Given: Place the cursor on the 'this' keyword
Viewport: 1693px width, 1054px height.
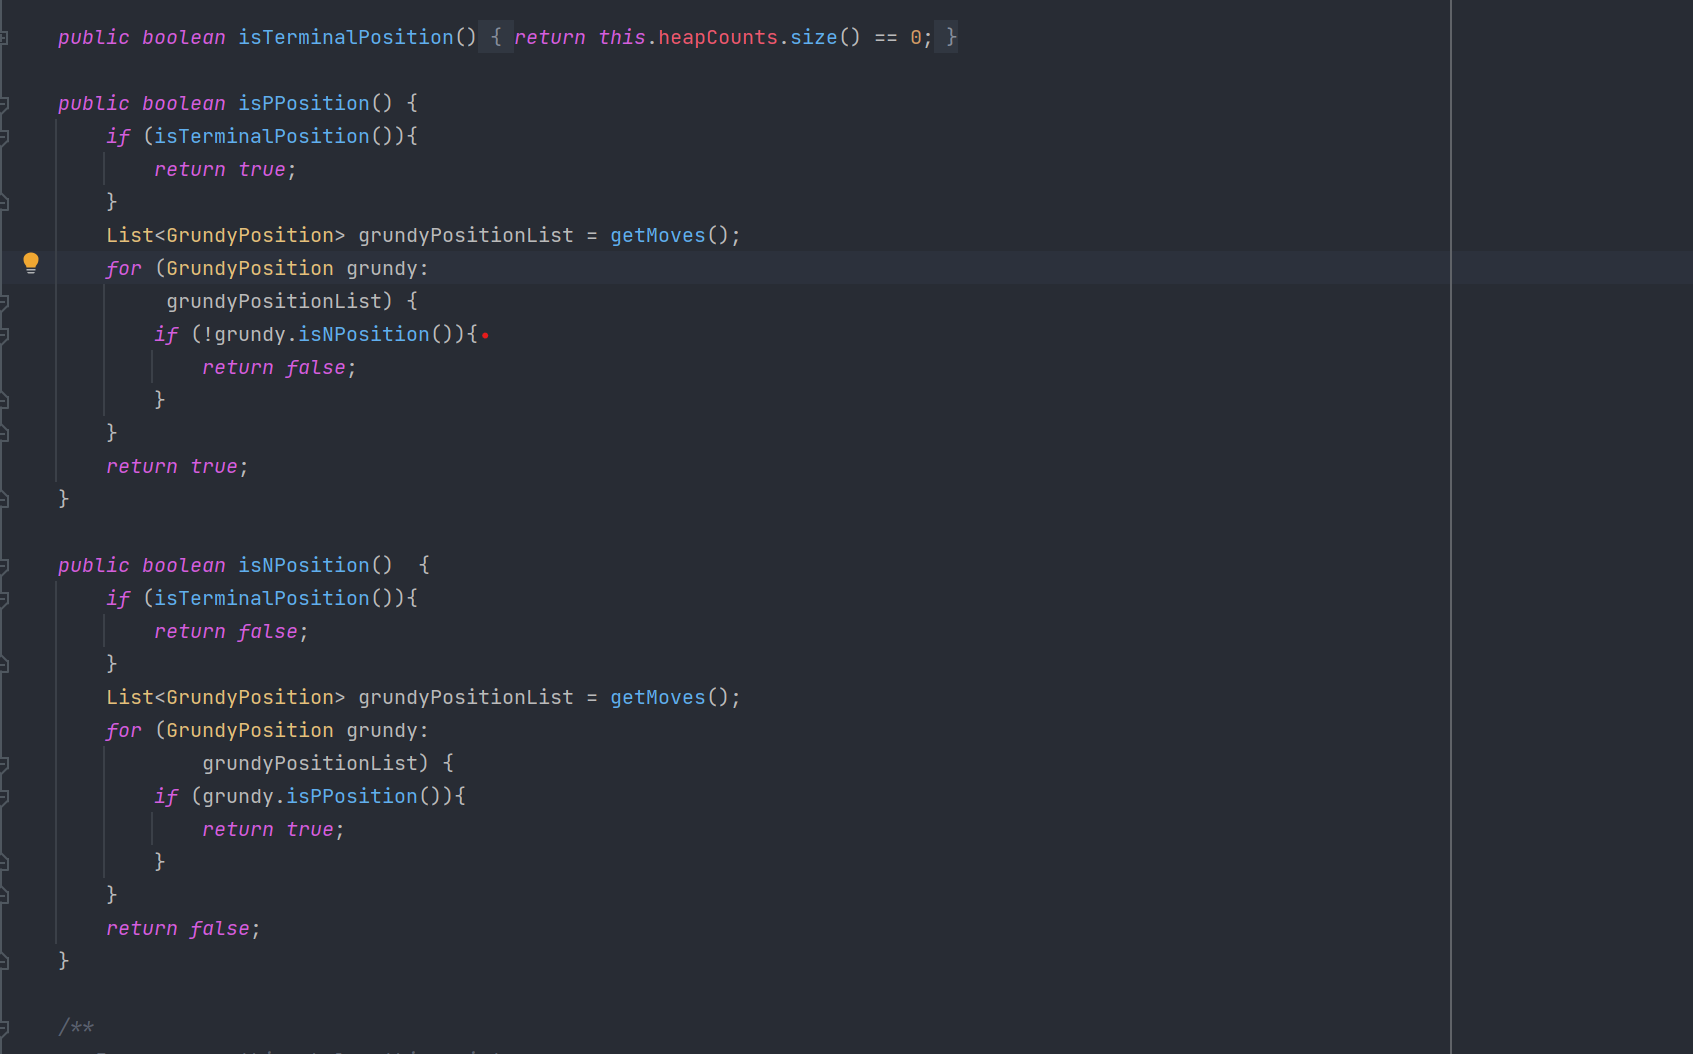Looking at the screenshot, I should [621, 38].
